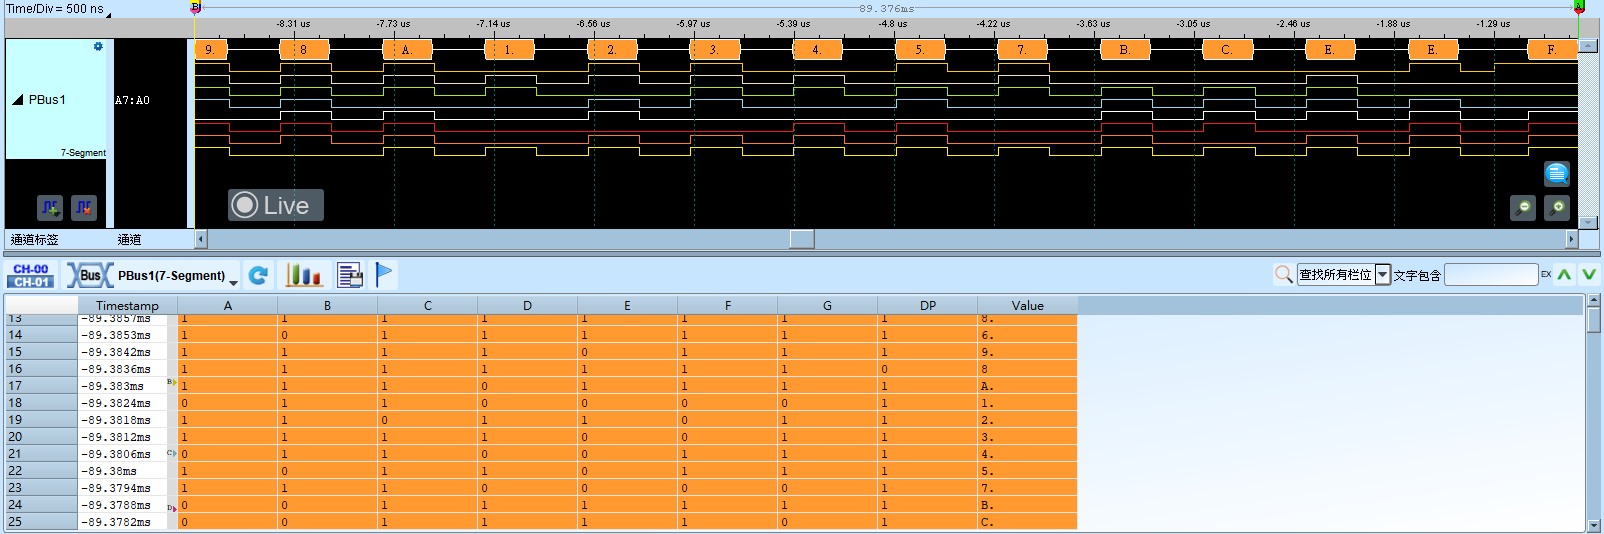Zoom in the waveform view
This screenshot has height=534, width=1604.
[1557, 208]
